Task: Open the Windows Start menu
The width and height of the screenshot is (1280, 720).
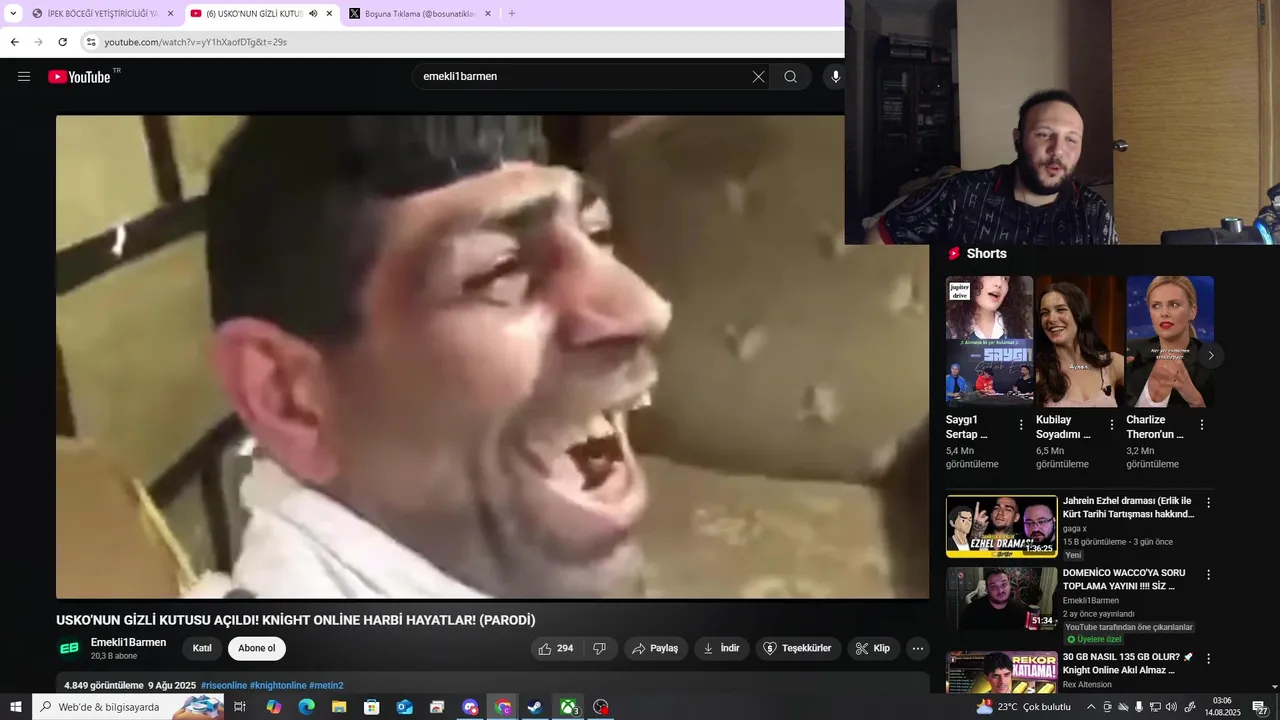Action: pyautogui.click(x=16, y=707)
